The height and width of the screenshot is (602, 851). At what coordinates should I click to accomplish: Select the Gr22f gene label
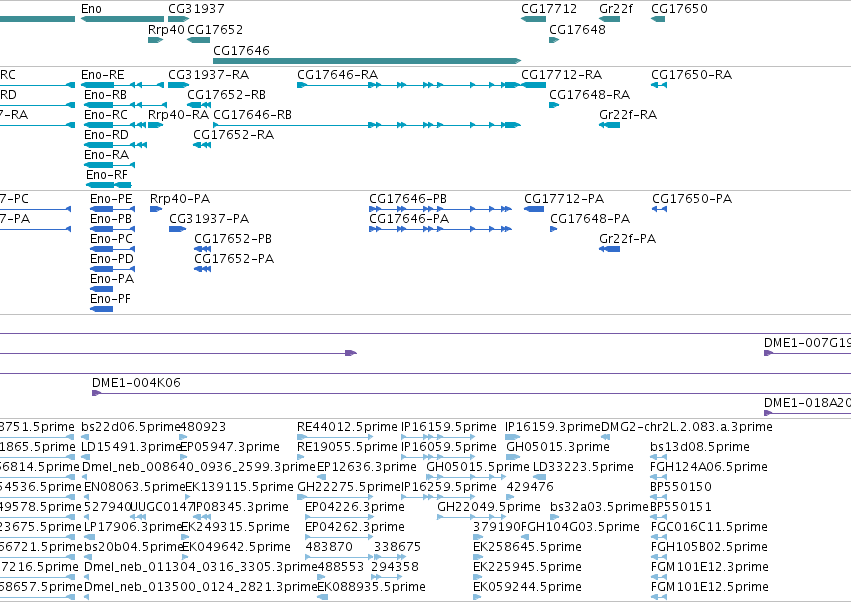click(x=616, y=9)
